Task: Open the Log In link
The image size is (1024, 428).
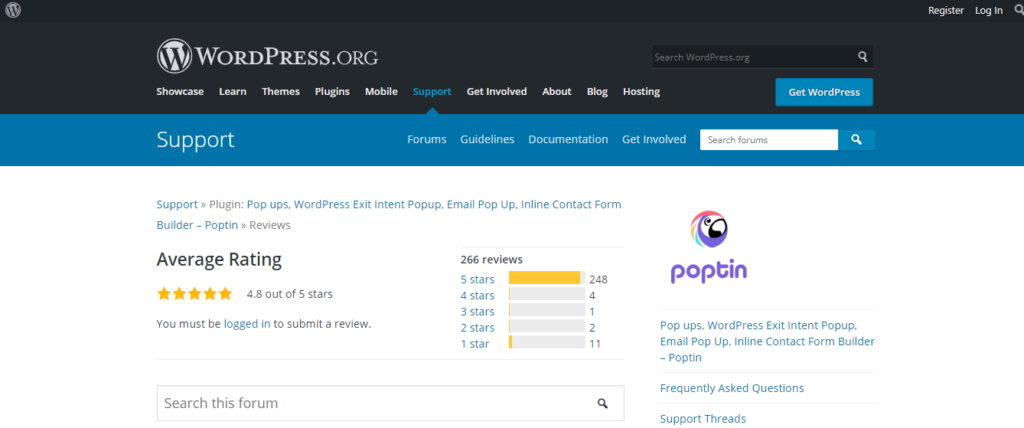Action: tap(989, 10)
